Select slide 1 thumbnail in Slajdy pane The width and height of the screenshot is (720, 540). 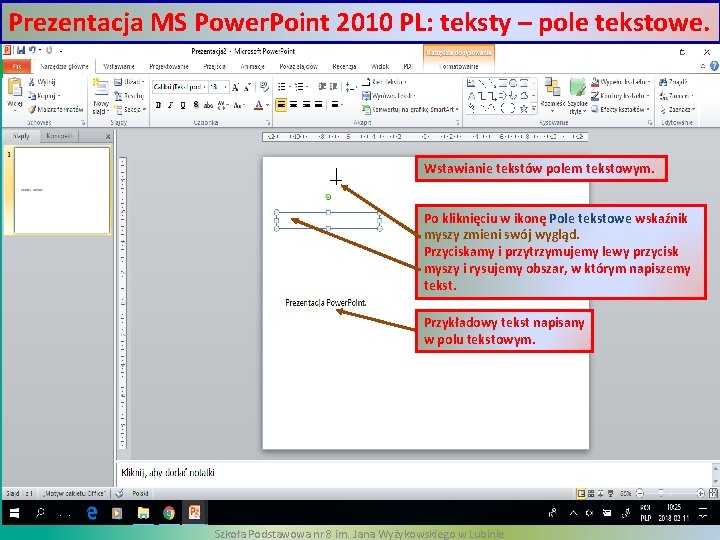tap(62, 190)
